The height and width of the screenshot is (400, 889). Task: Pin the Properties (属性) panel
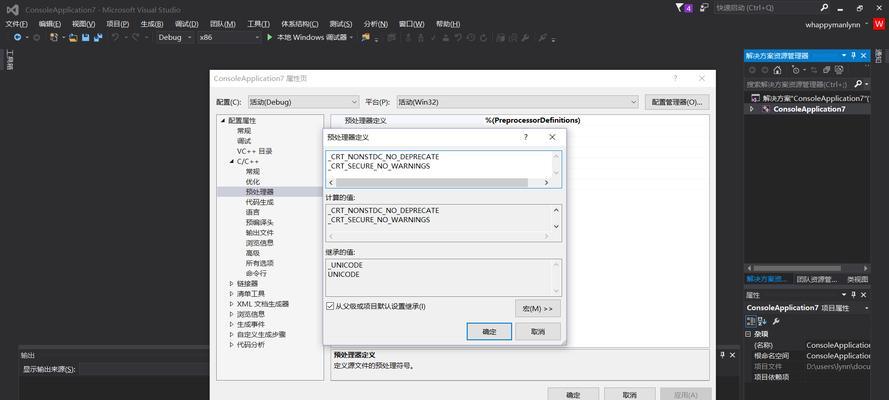[853, 295]
